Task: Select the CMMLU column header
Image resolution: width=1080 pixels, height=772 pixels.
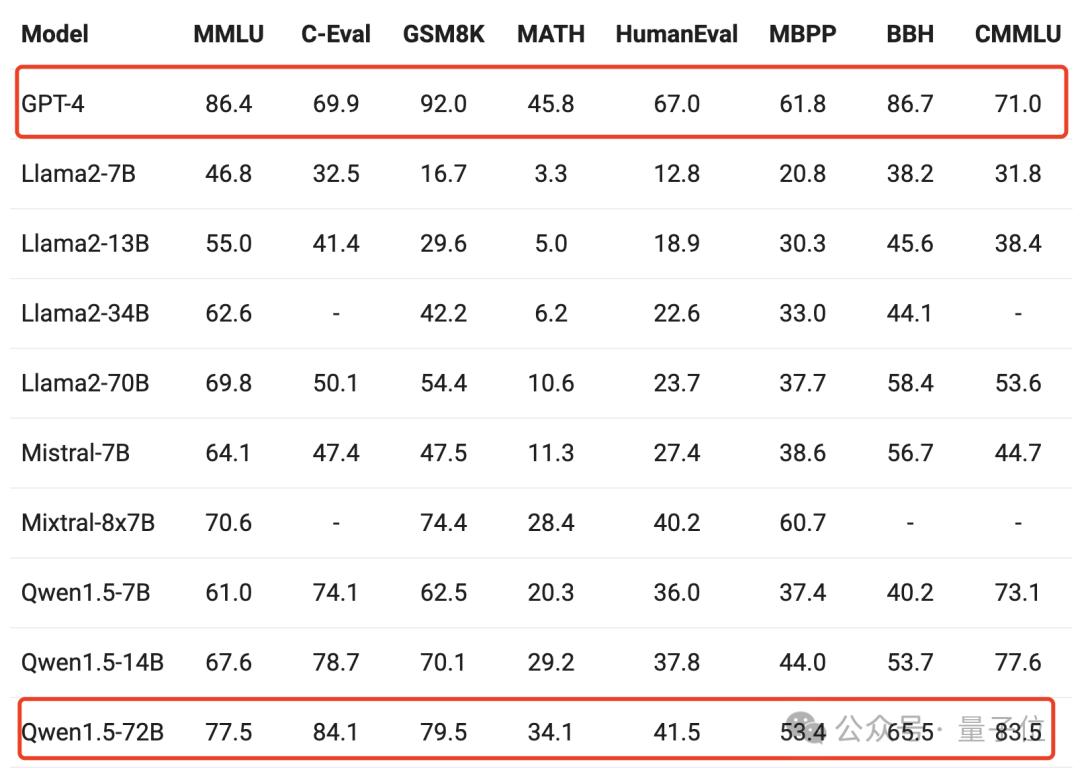Action: point(1017,34)
